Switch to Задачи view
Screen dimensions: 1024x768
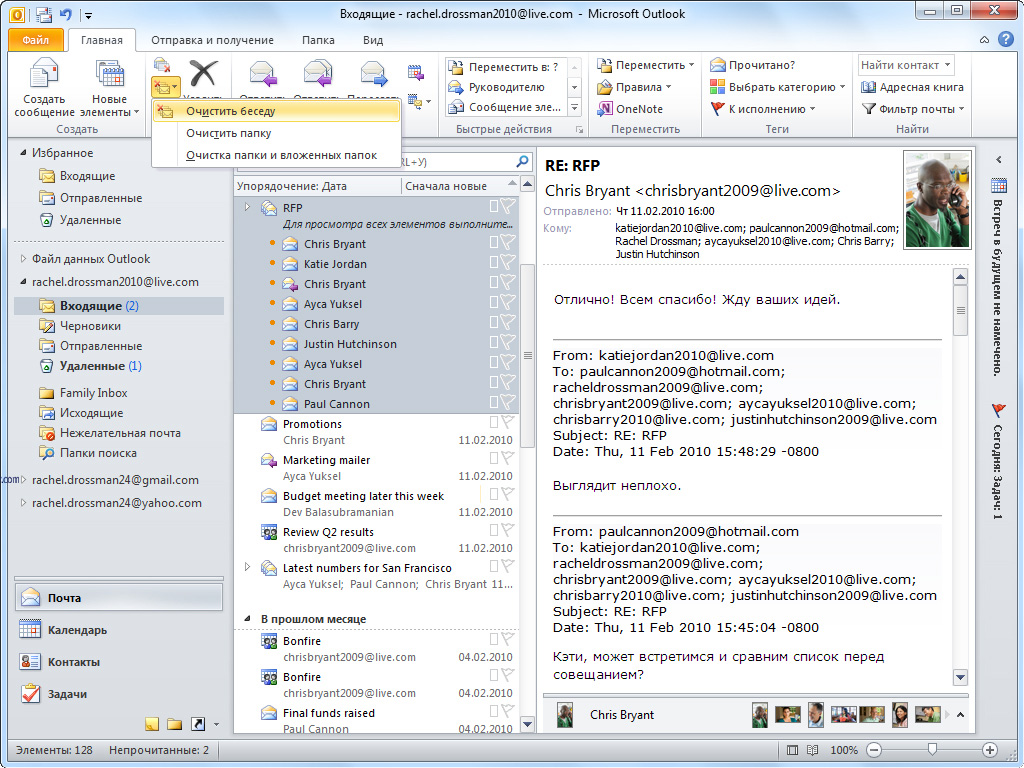tap(119, 694)
